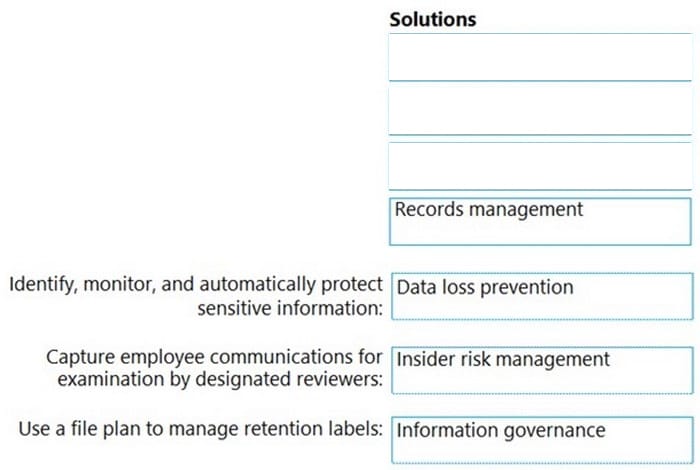Choose the Insider risk management answer box
The image size is (700, 470).
(x=542, y=370)
